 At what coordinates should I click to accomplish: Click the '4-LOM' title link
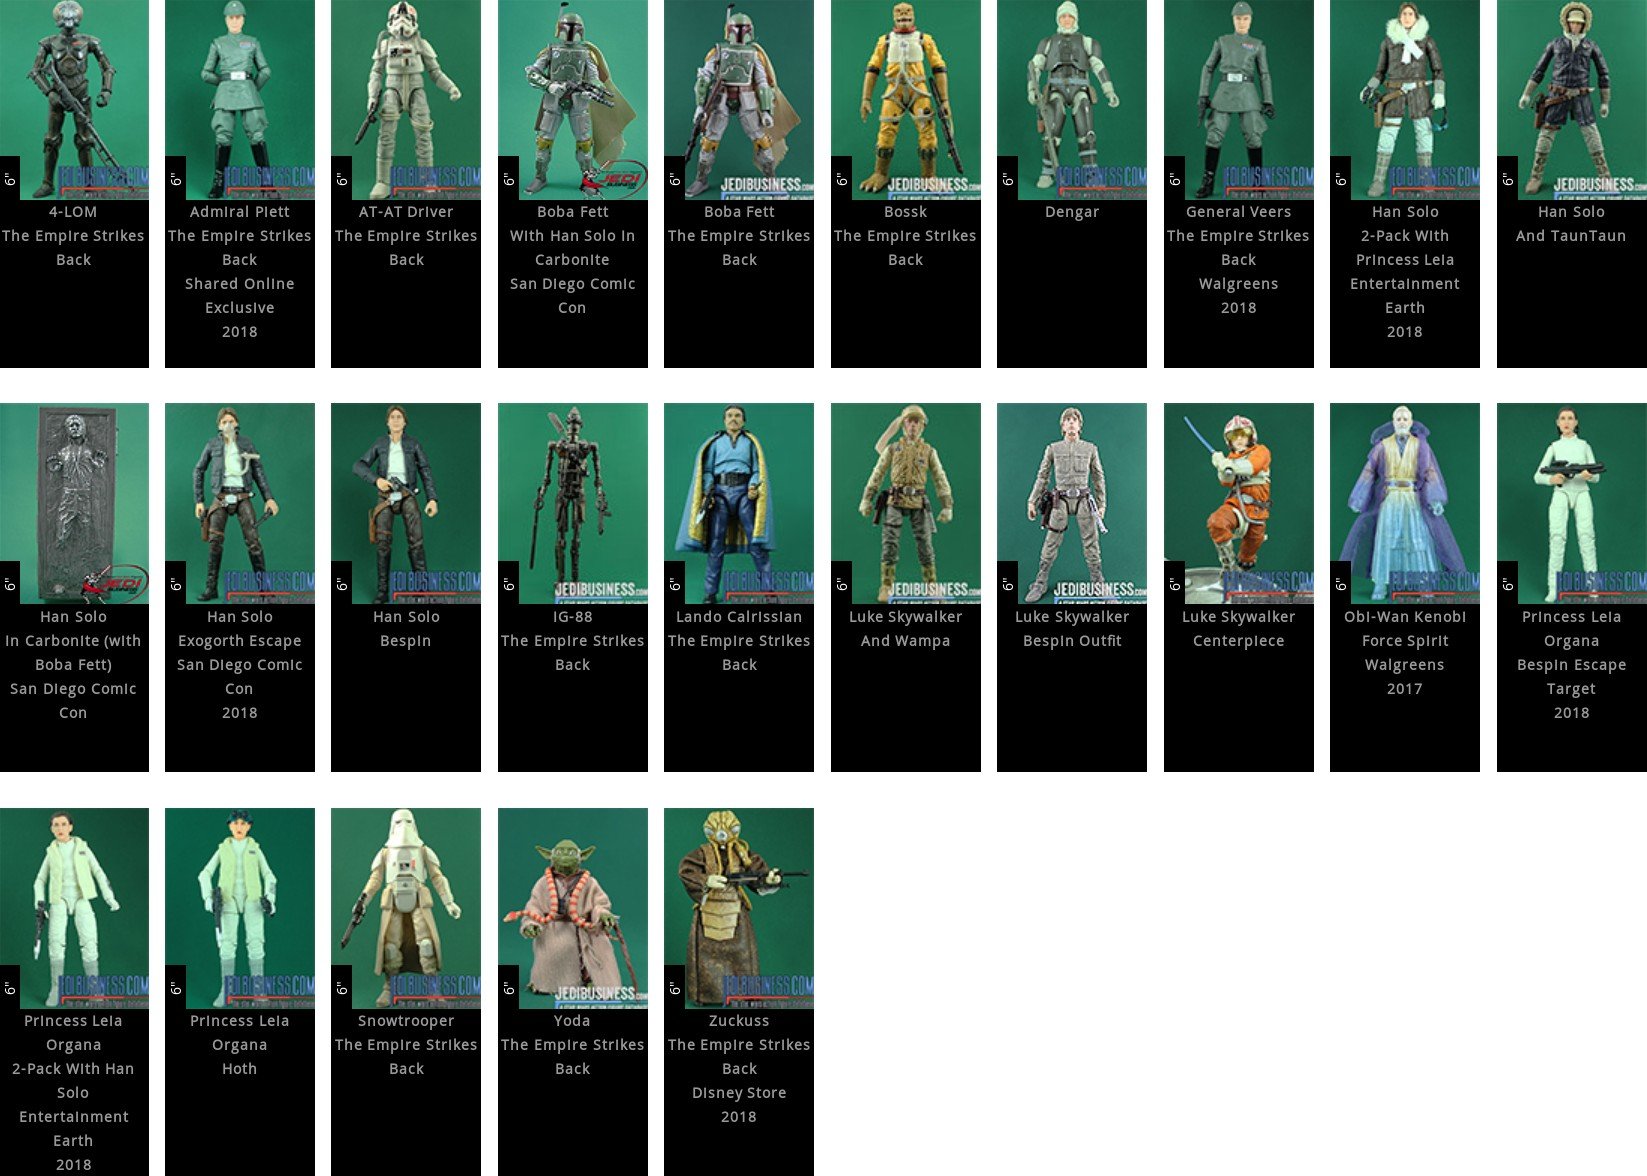pos(73,212)
